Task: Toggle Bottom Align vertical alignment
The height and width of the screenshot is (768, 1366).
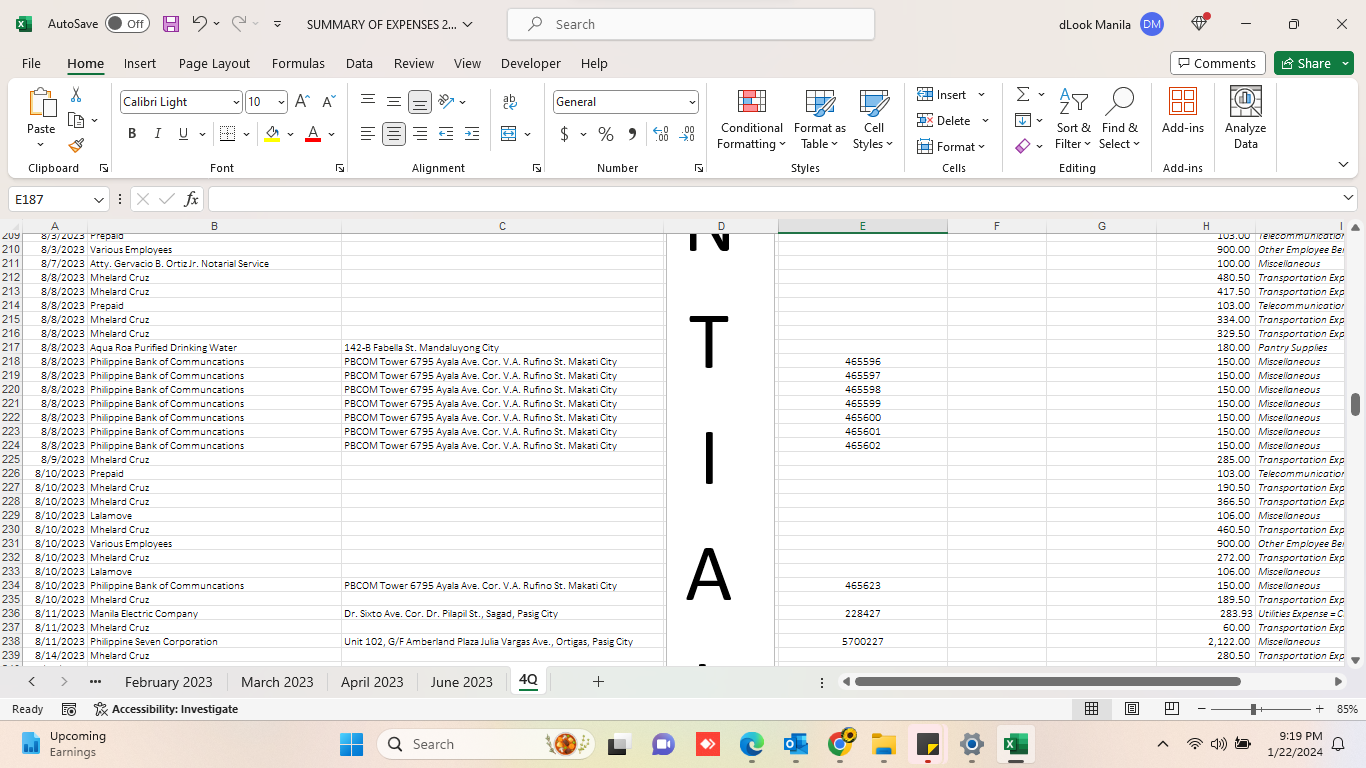Action: pyautogui.click(x=420, y=102)
